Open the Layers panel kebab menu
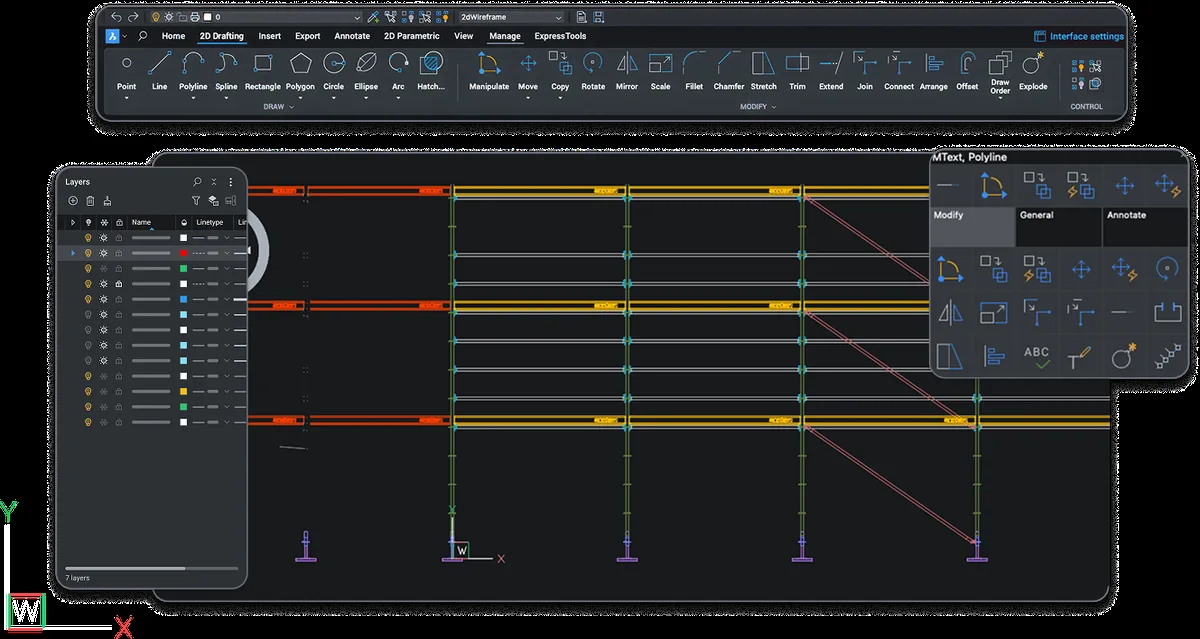This screenshot has height=639, width=1200. point(231,182)
